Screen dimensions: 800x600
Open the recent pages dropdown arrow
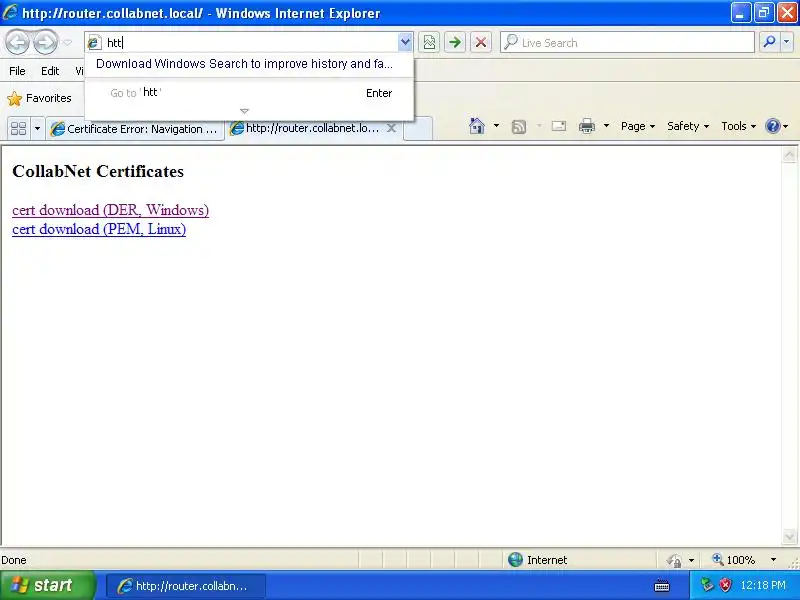(x=67, y=43)
